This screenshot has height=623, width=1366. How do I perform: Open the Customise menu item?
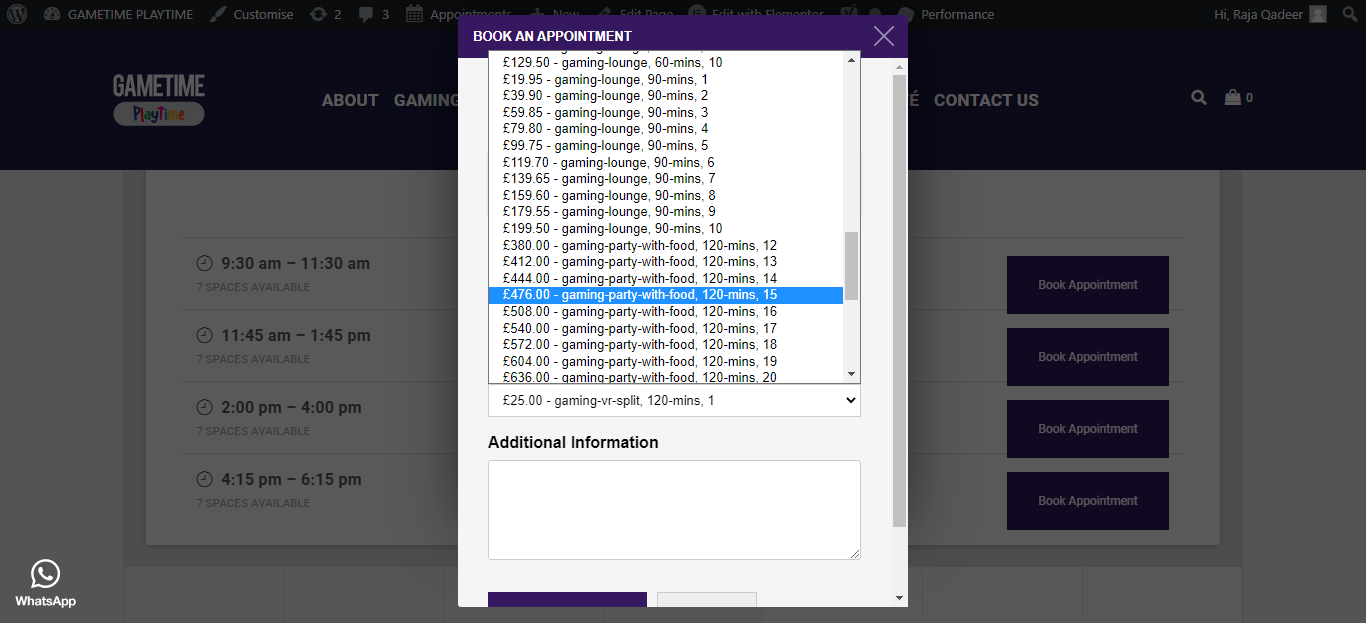[x=263, y=14]
